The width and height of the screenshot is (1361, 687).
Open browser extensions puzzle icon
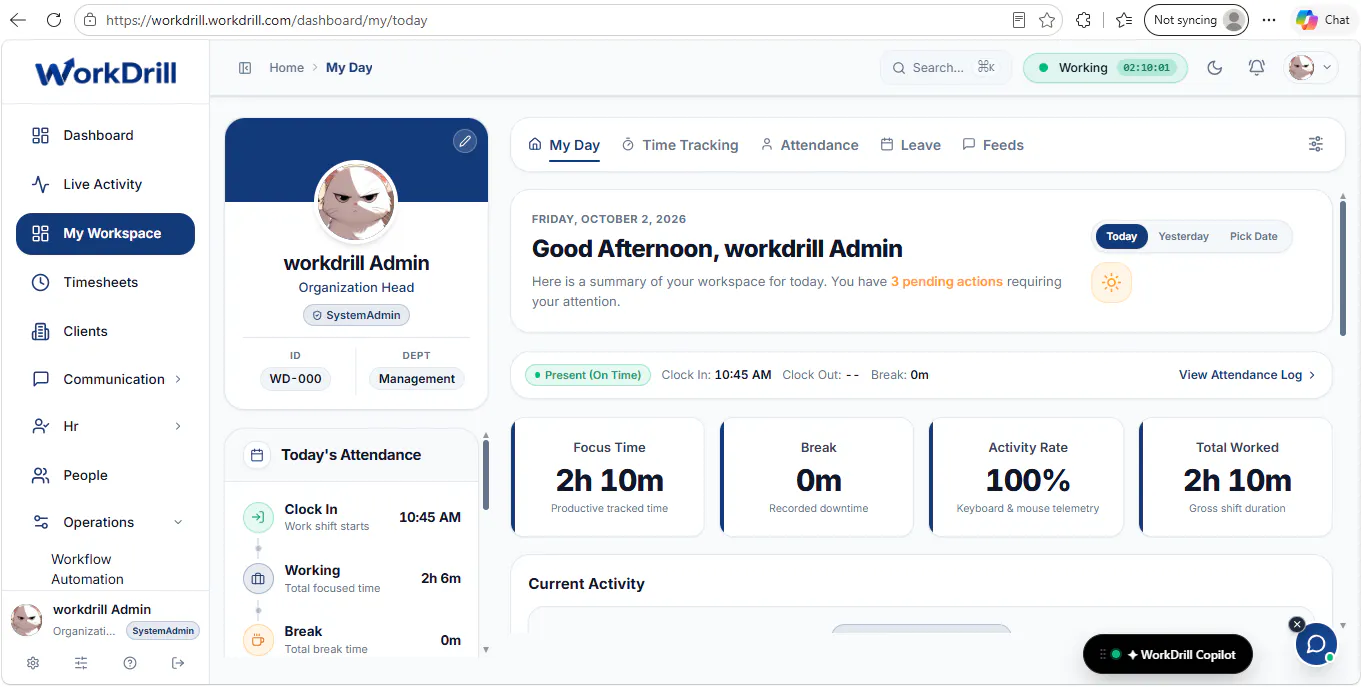[1083, 20]
